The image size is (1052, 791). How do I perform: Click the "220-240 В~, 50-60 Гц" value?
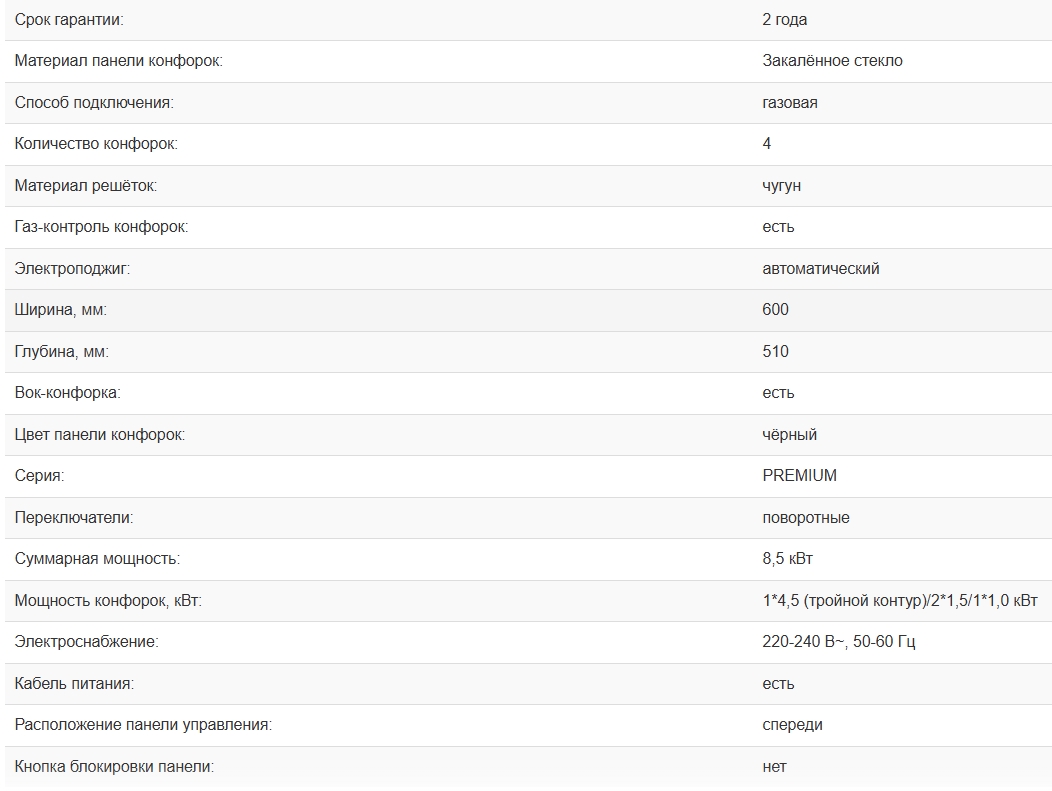[838, 642]
